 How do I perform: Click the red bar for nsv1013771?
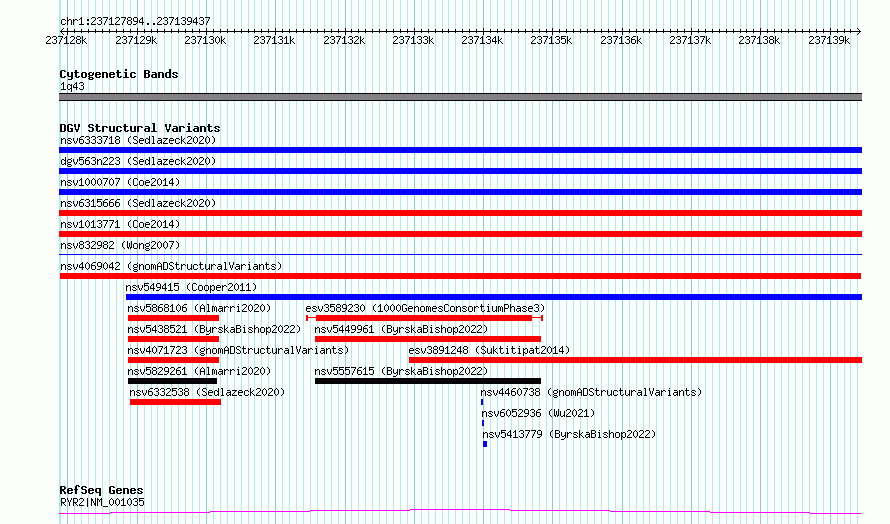click(460, 234)
